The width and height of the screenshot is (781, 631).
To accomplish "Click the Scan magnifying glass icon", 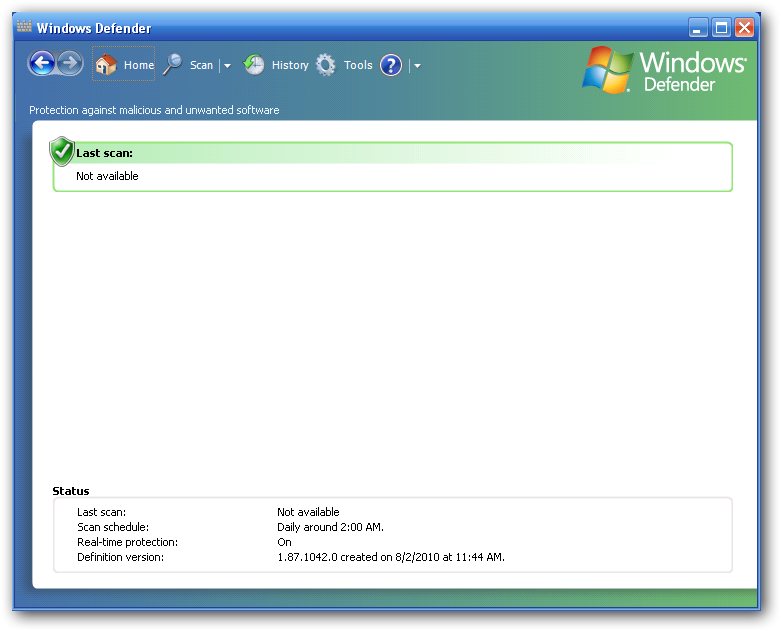I will pyautogui.click(x=173, y=65).
